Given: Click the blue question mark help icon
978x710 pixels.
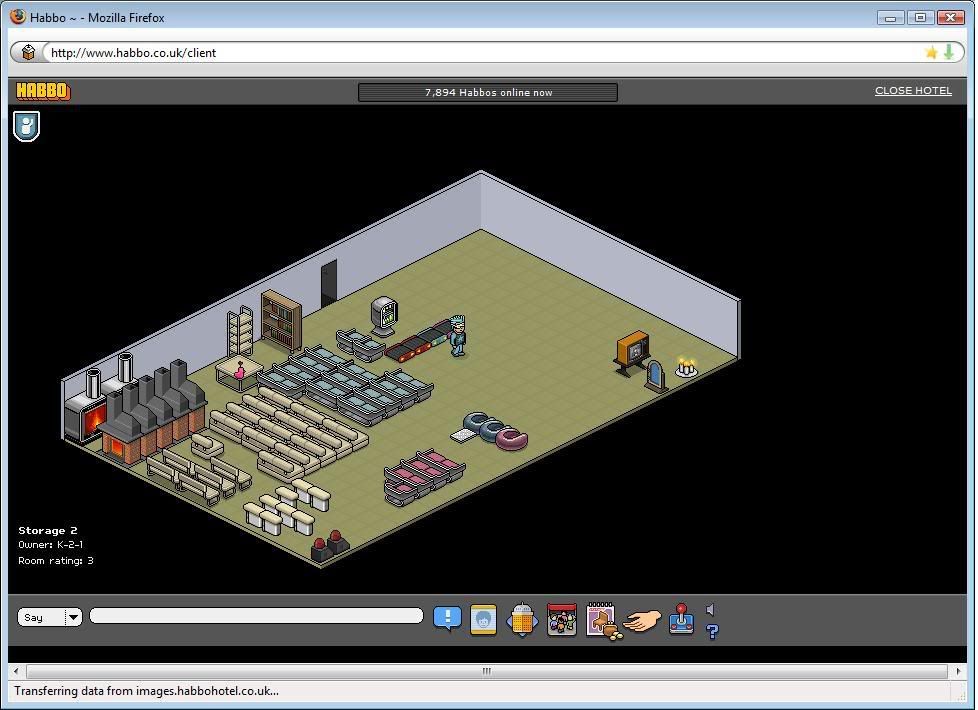Looking at the screenshot, I should (712, 631).
